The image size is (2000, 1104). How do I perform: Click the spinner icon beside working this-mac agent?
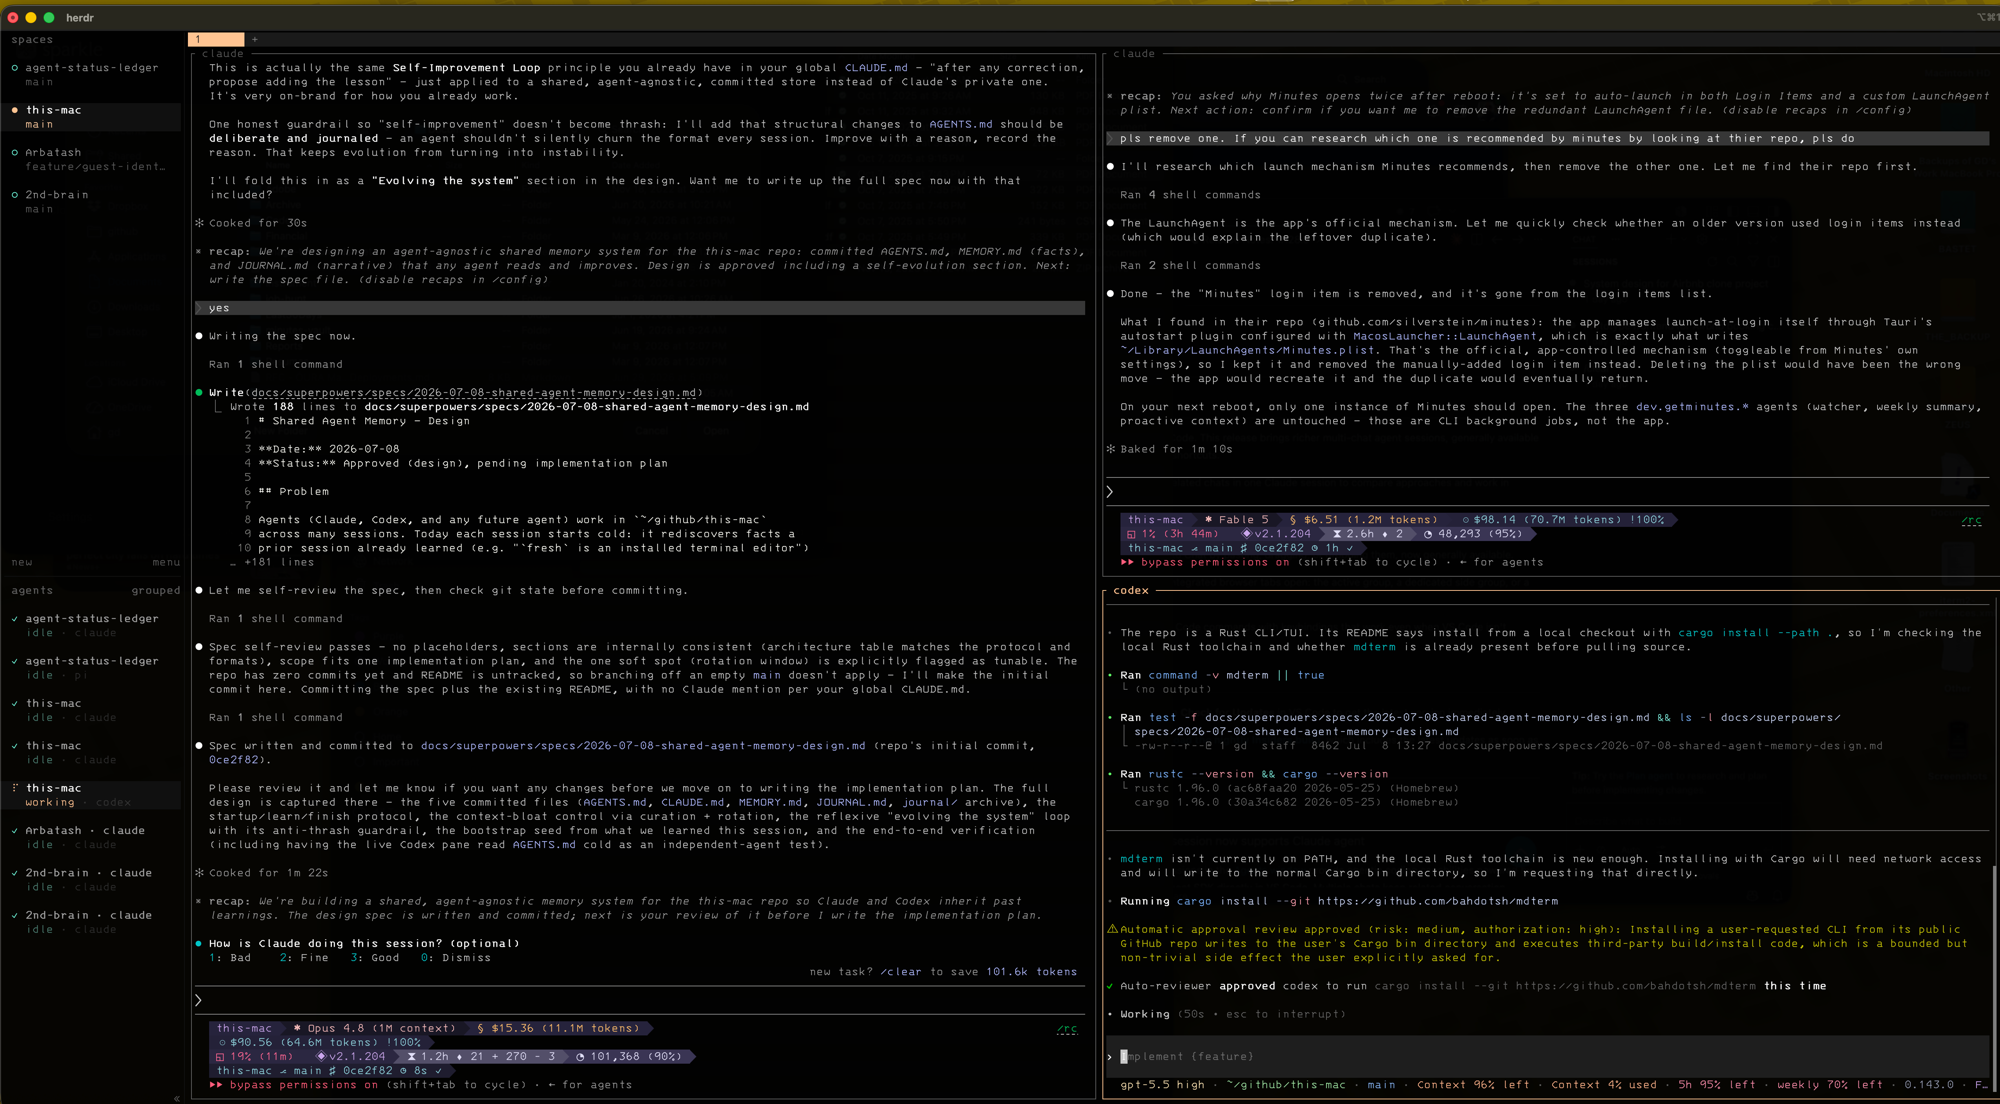[x=14, y=788]
